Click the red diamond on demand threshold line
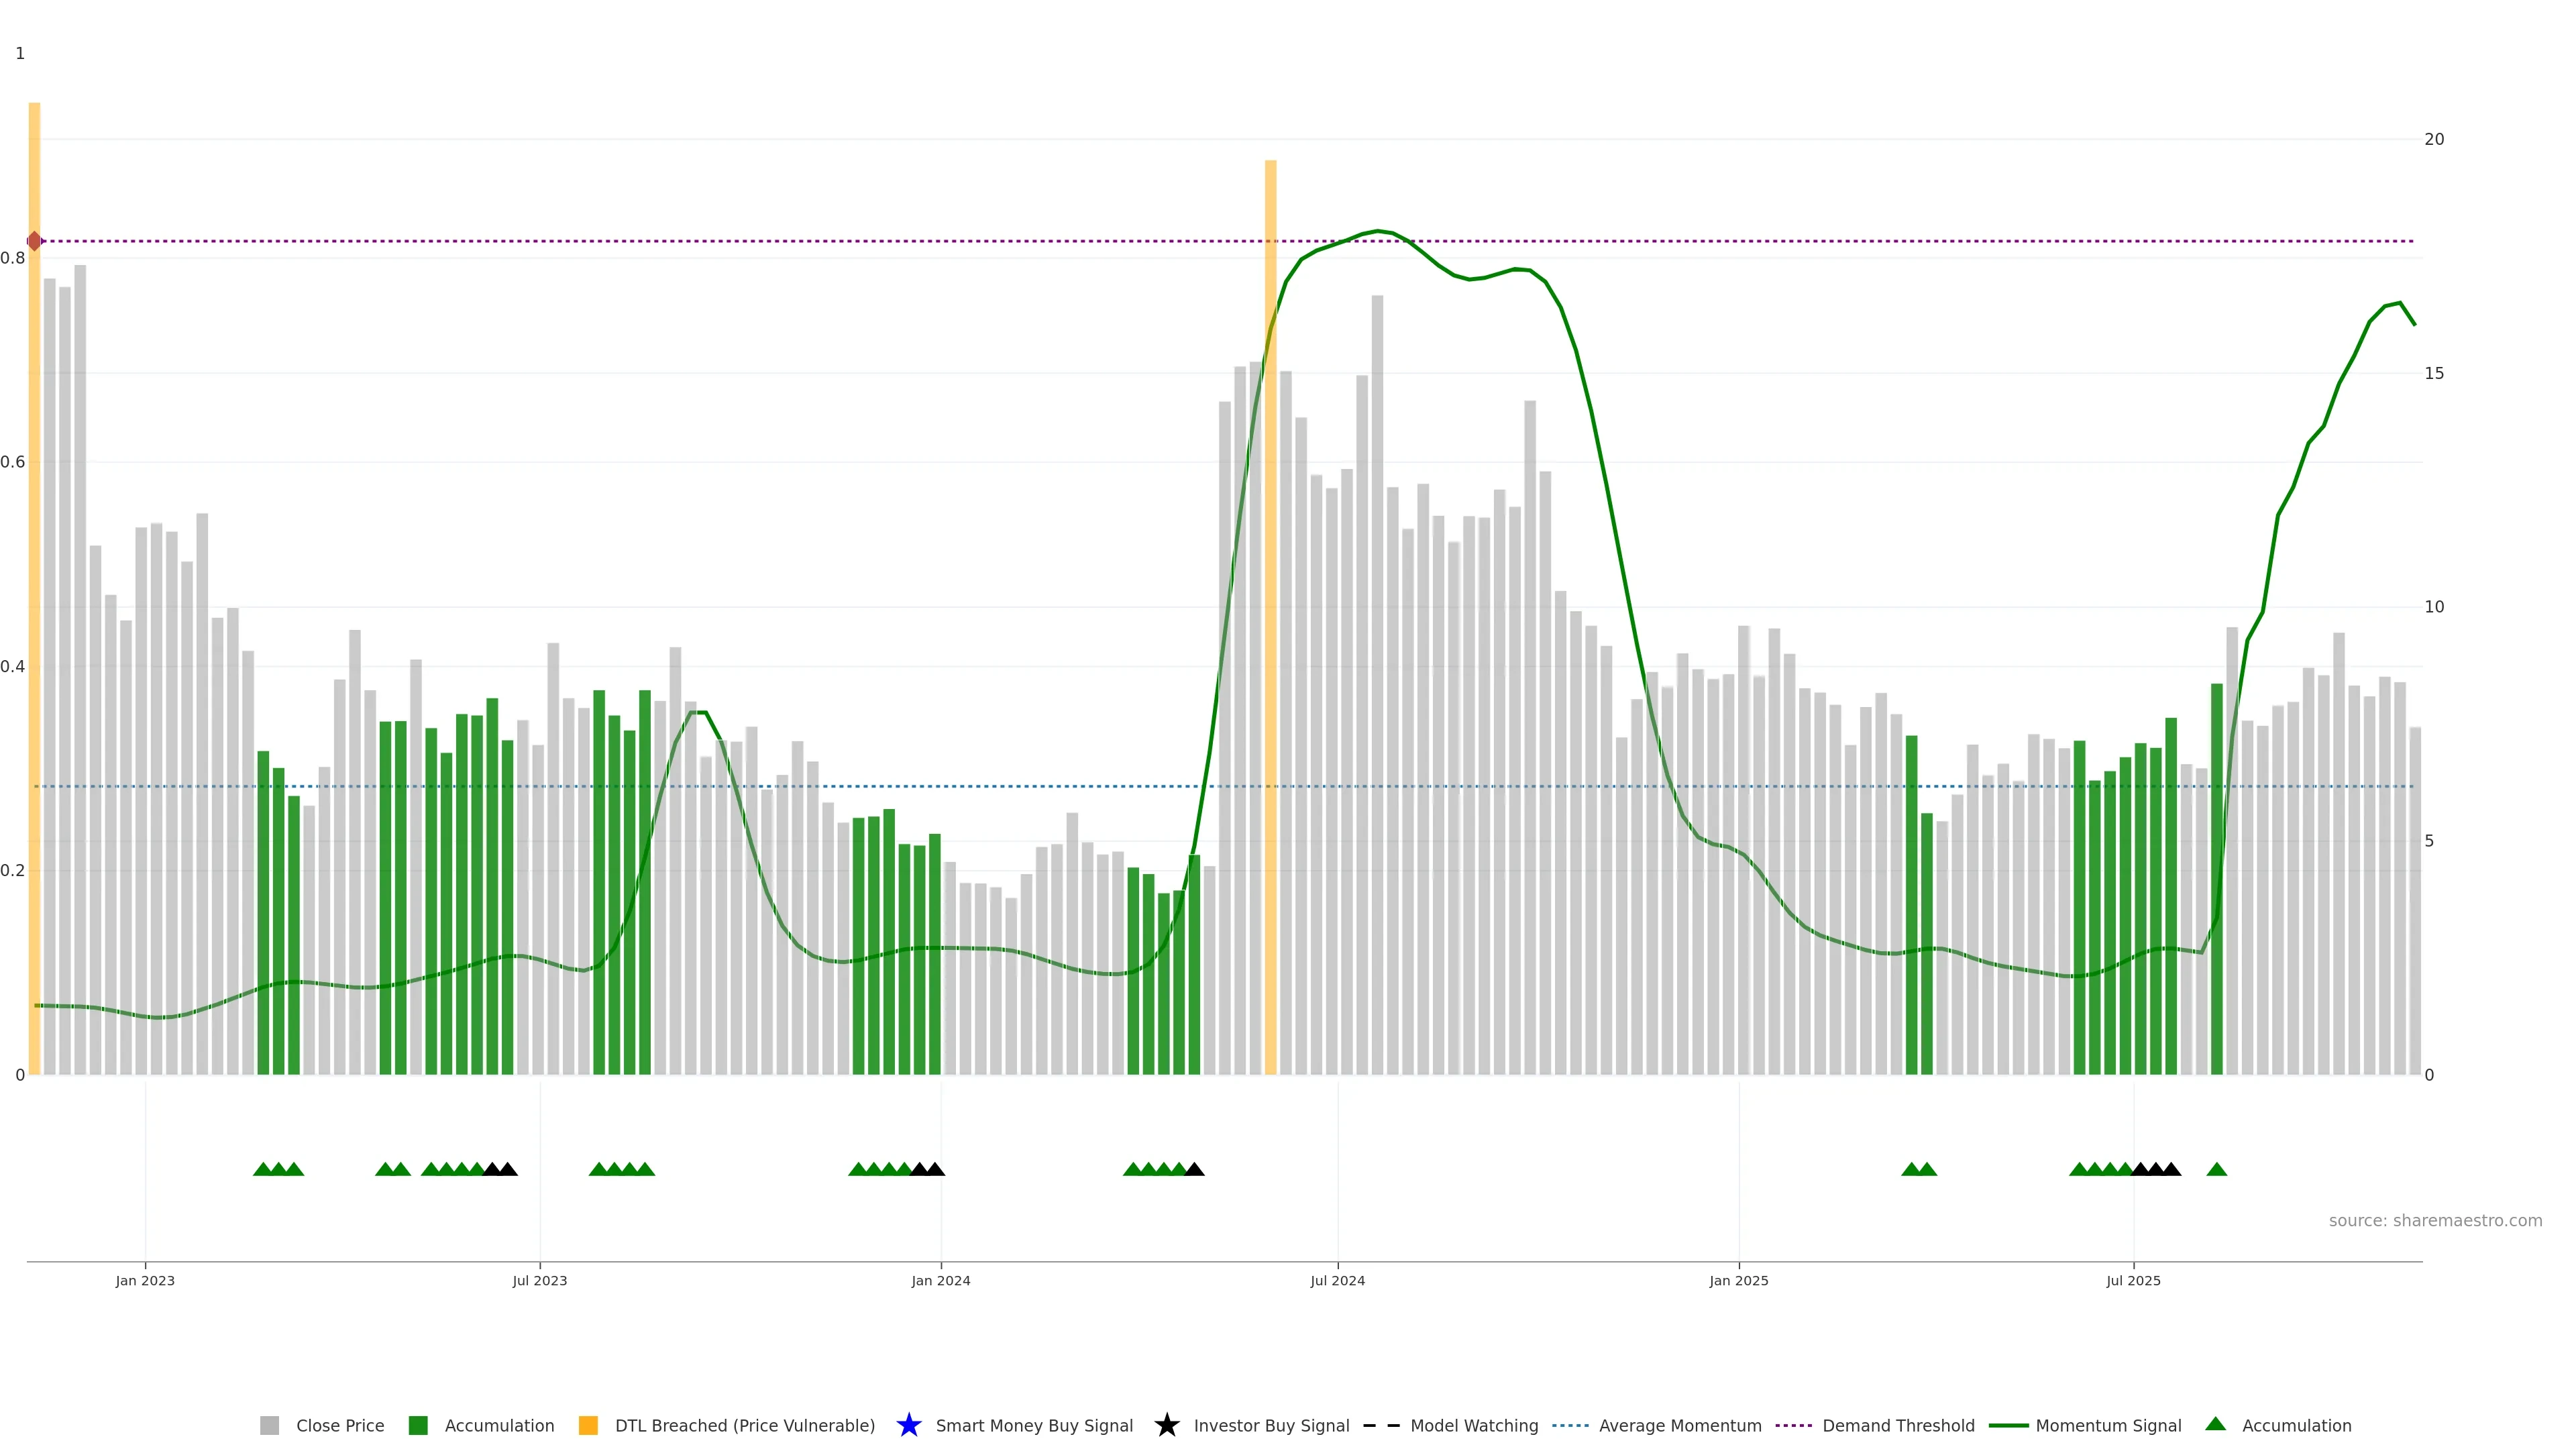The image size is (2576, 1449). click(x=35, y=241)
